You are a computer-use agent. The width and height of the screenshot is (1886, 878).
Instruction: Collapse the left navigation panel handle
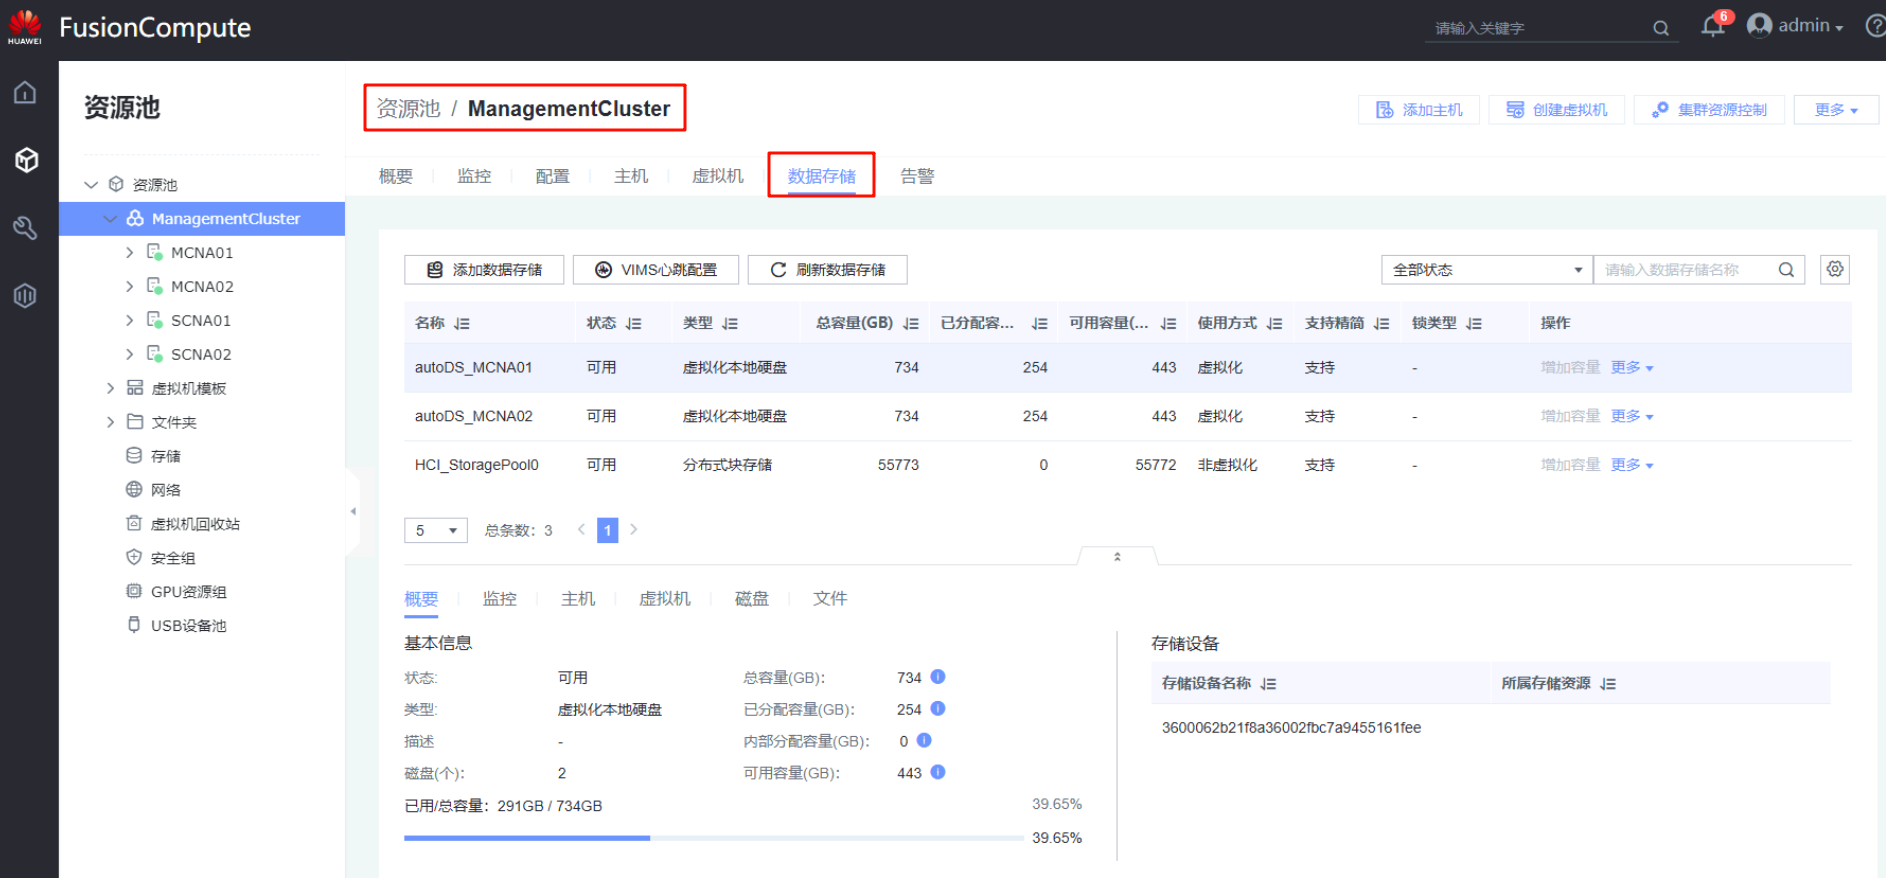[353, 511]
